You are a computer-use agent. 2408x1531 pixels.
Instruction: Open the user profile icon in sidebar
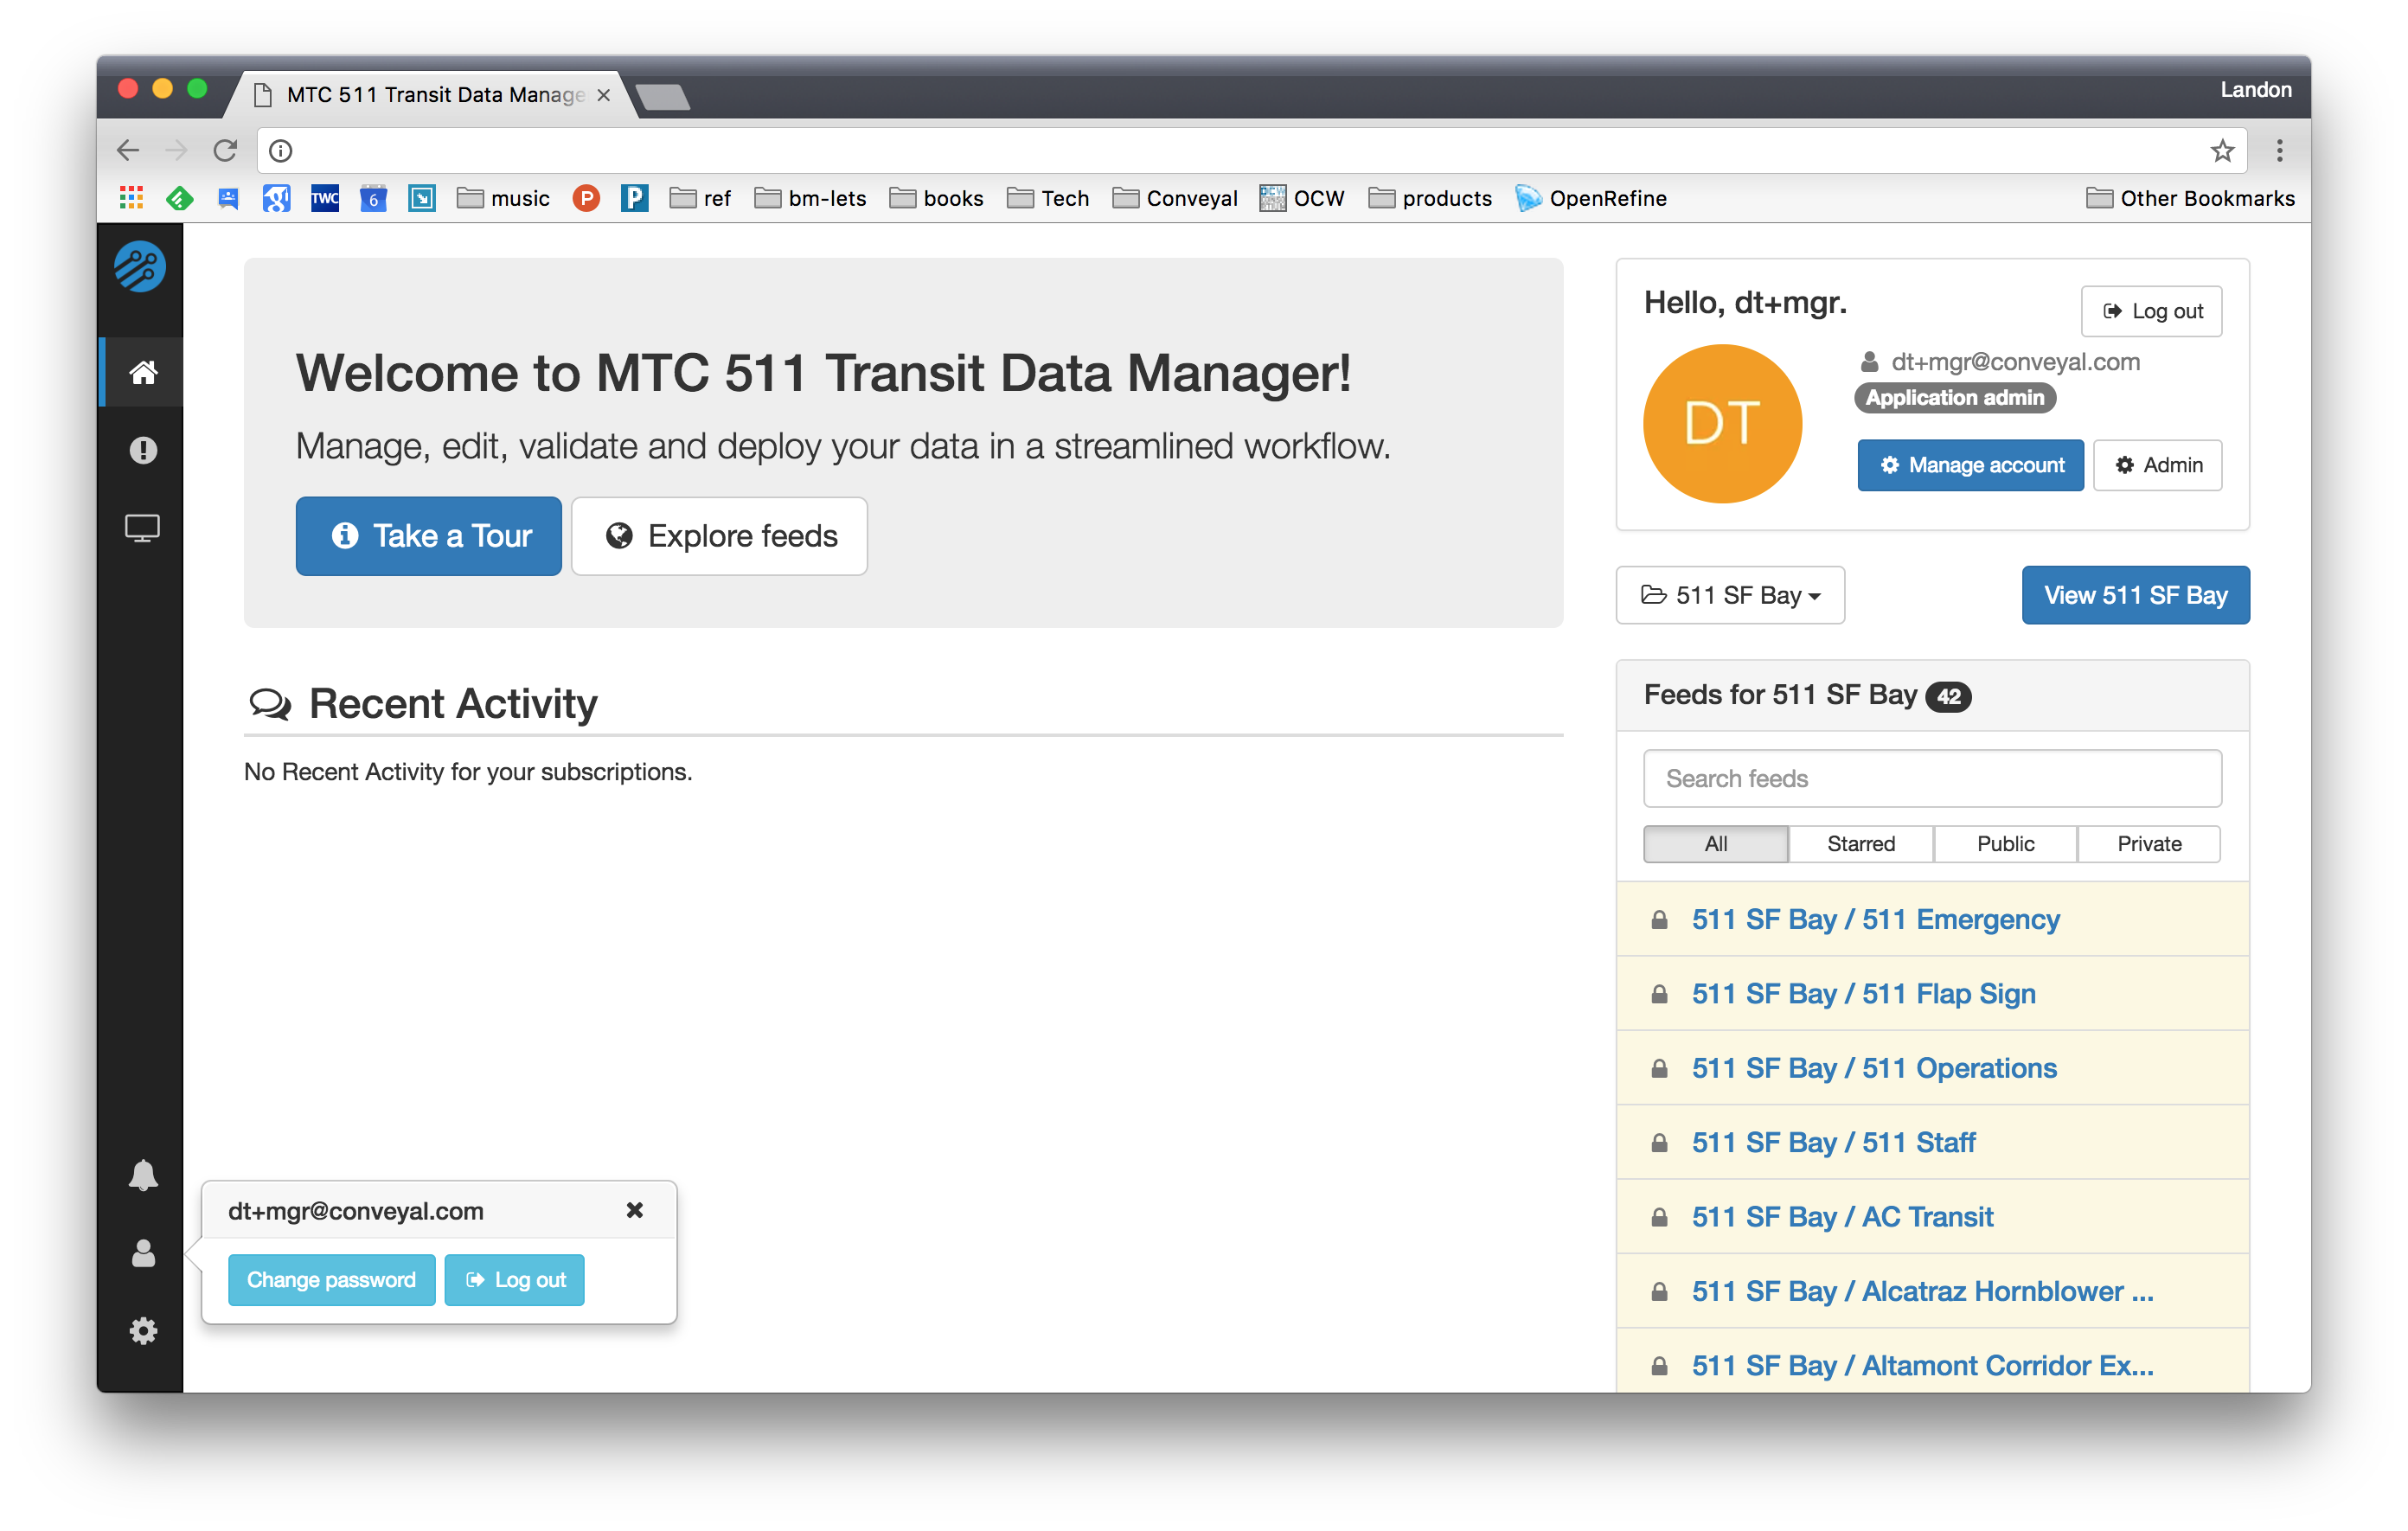coord(143,1253)
